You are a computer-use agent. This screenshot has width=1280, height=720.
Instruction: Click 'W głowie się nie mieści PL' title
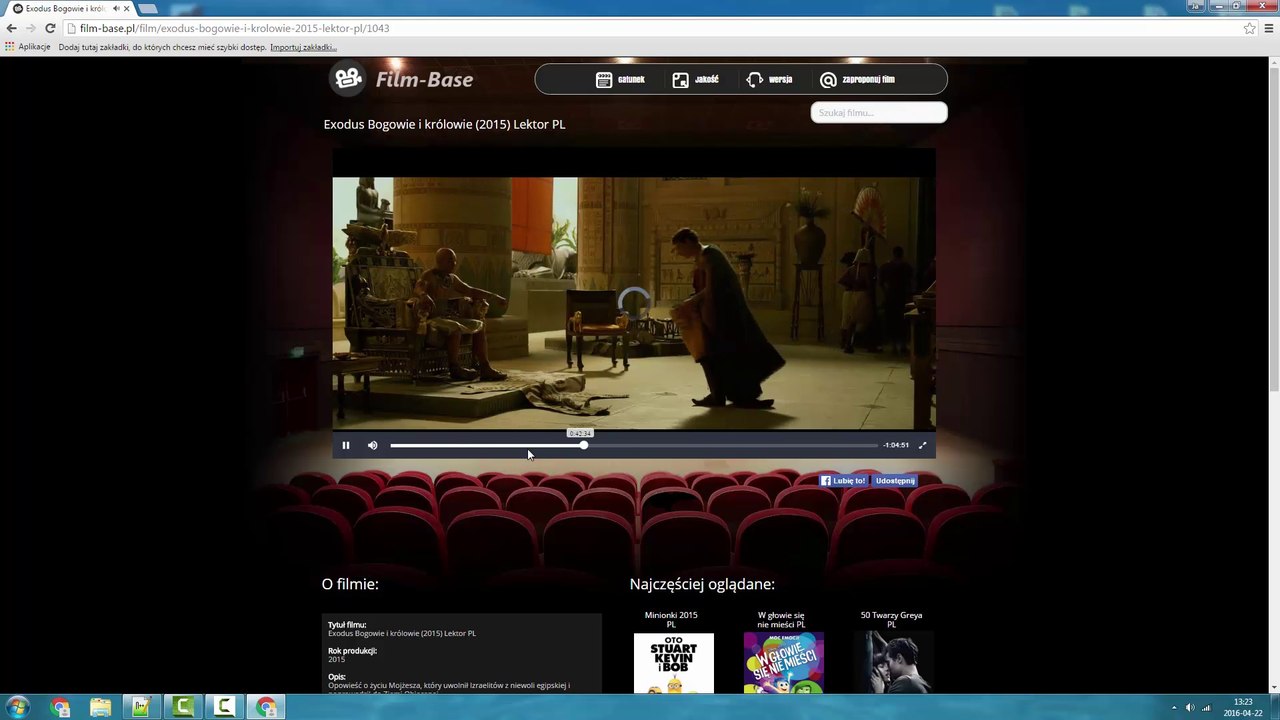pos(781,620)
